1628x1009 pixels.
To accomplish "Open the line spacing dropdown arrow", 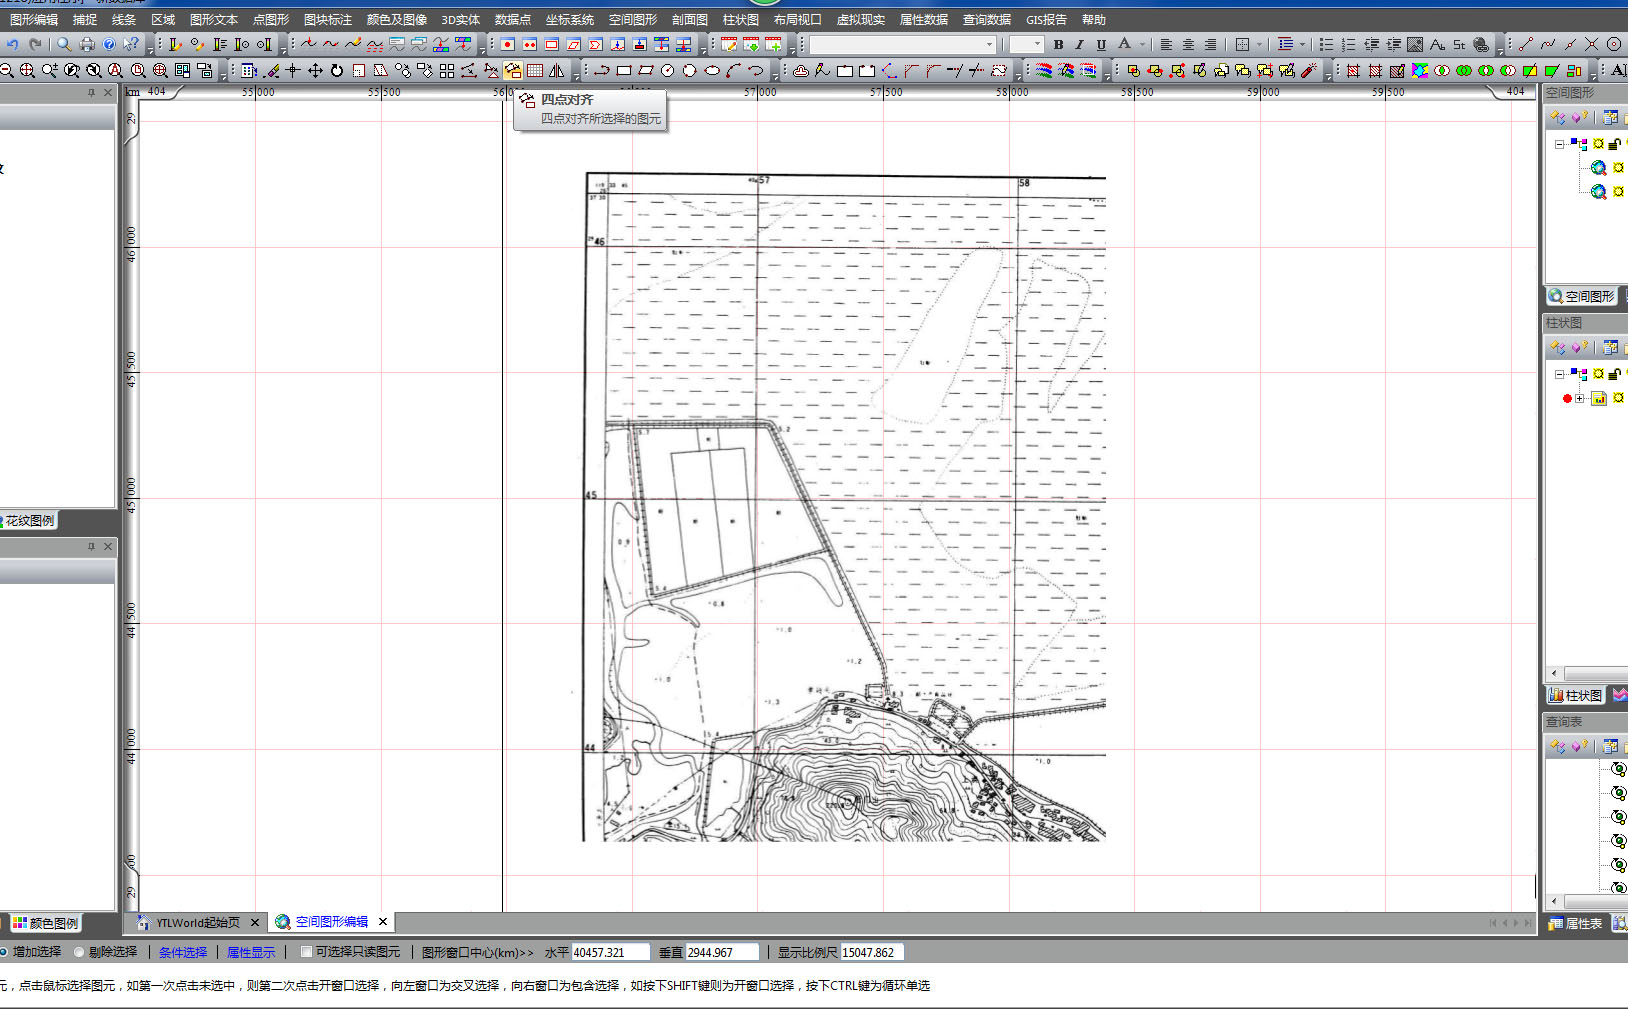I will click(1302, 44).
